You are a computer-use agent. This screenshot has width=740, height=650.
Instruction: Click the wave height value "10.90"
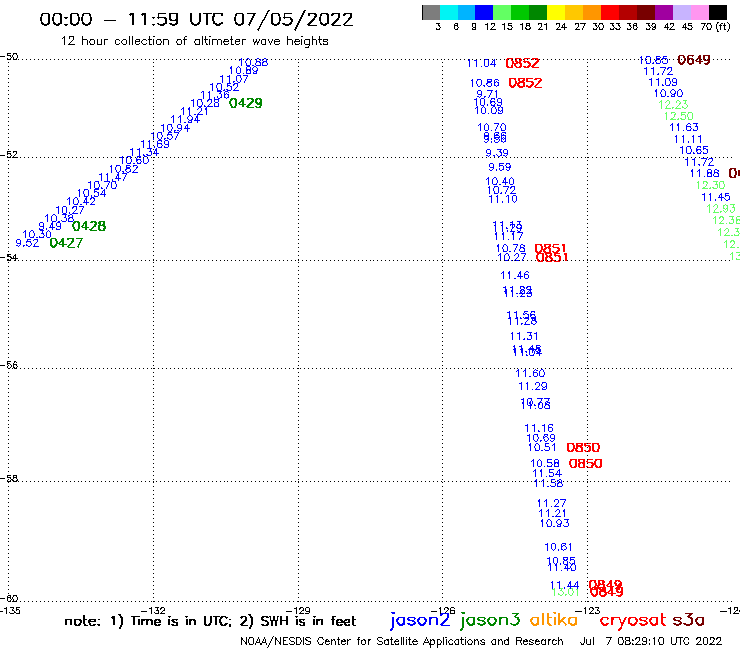click(668, 93)
